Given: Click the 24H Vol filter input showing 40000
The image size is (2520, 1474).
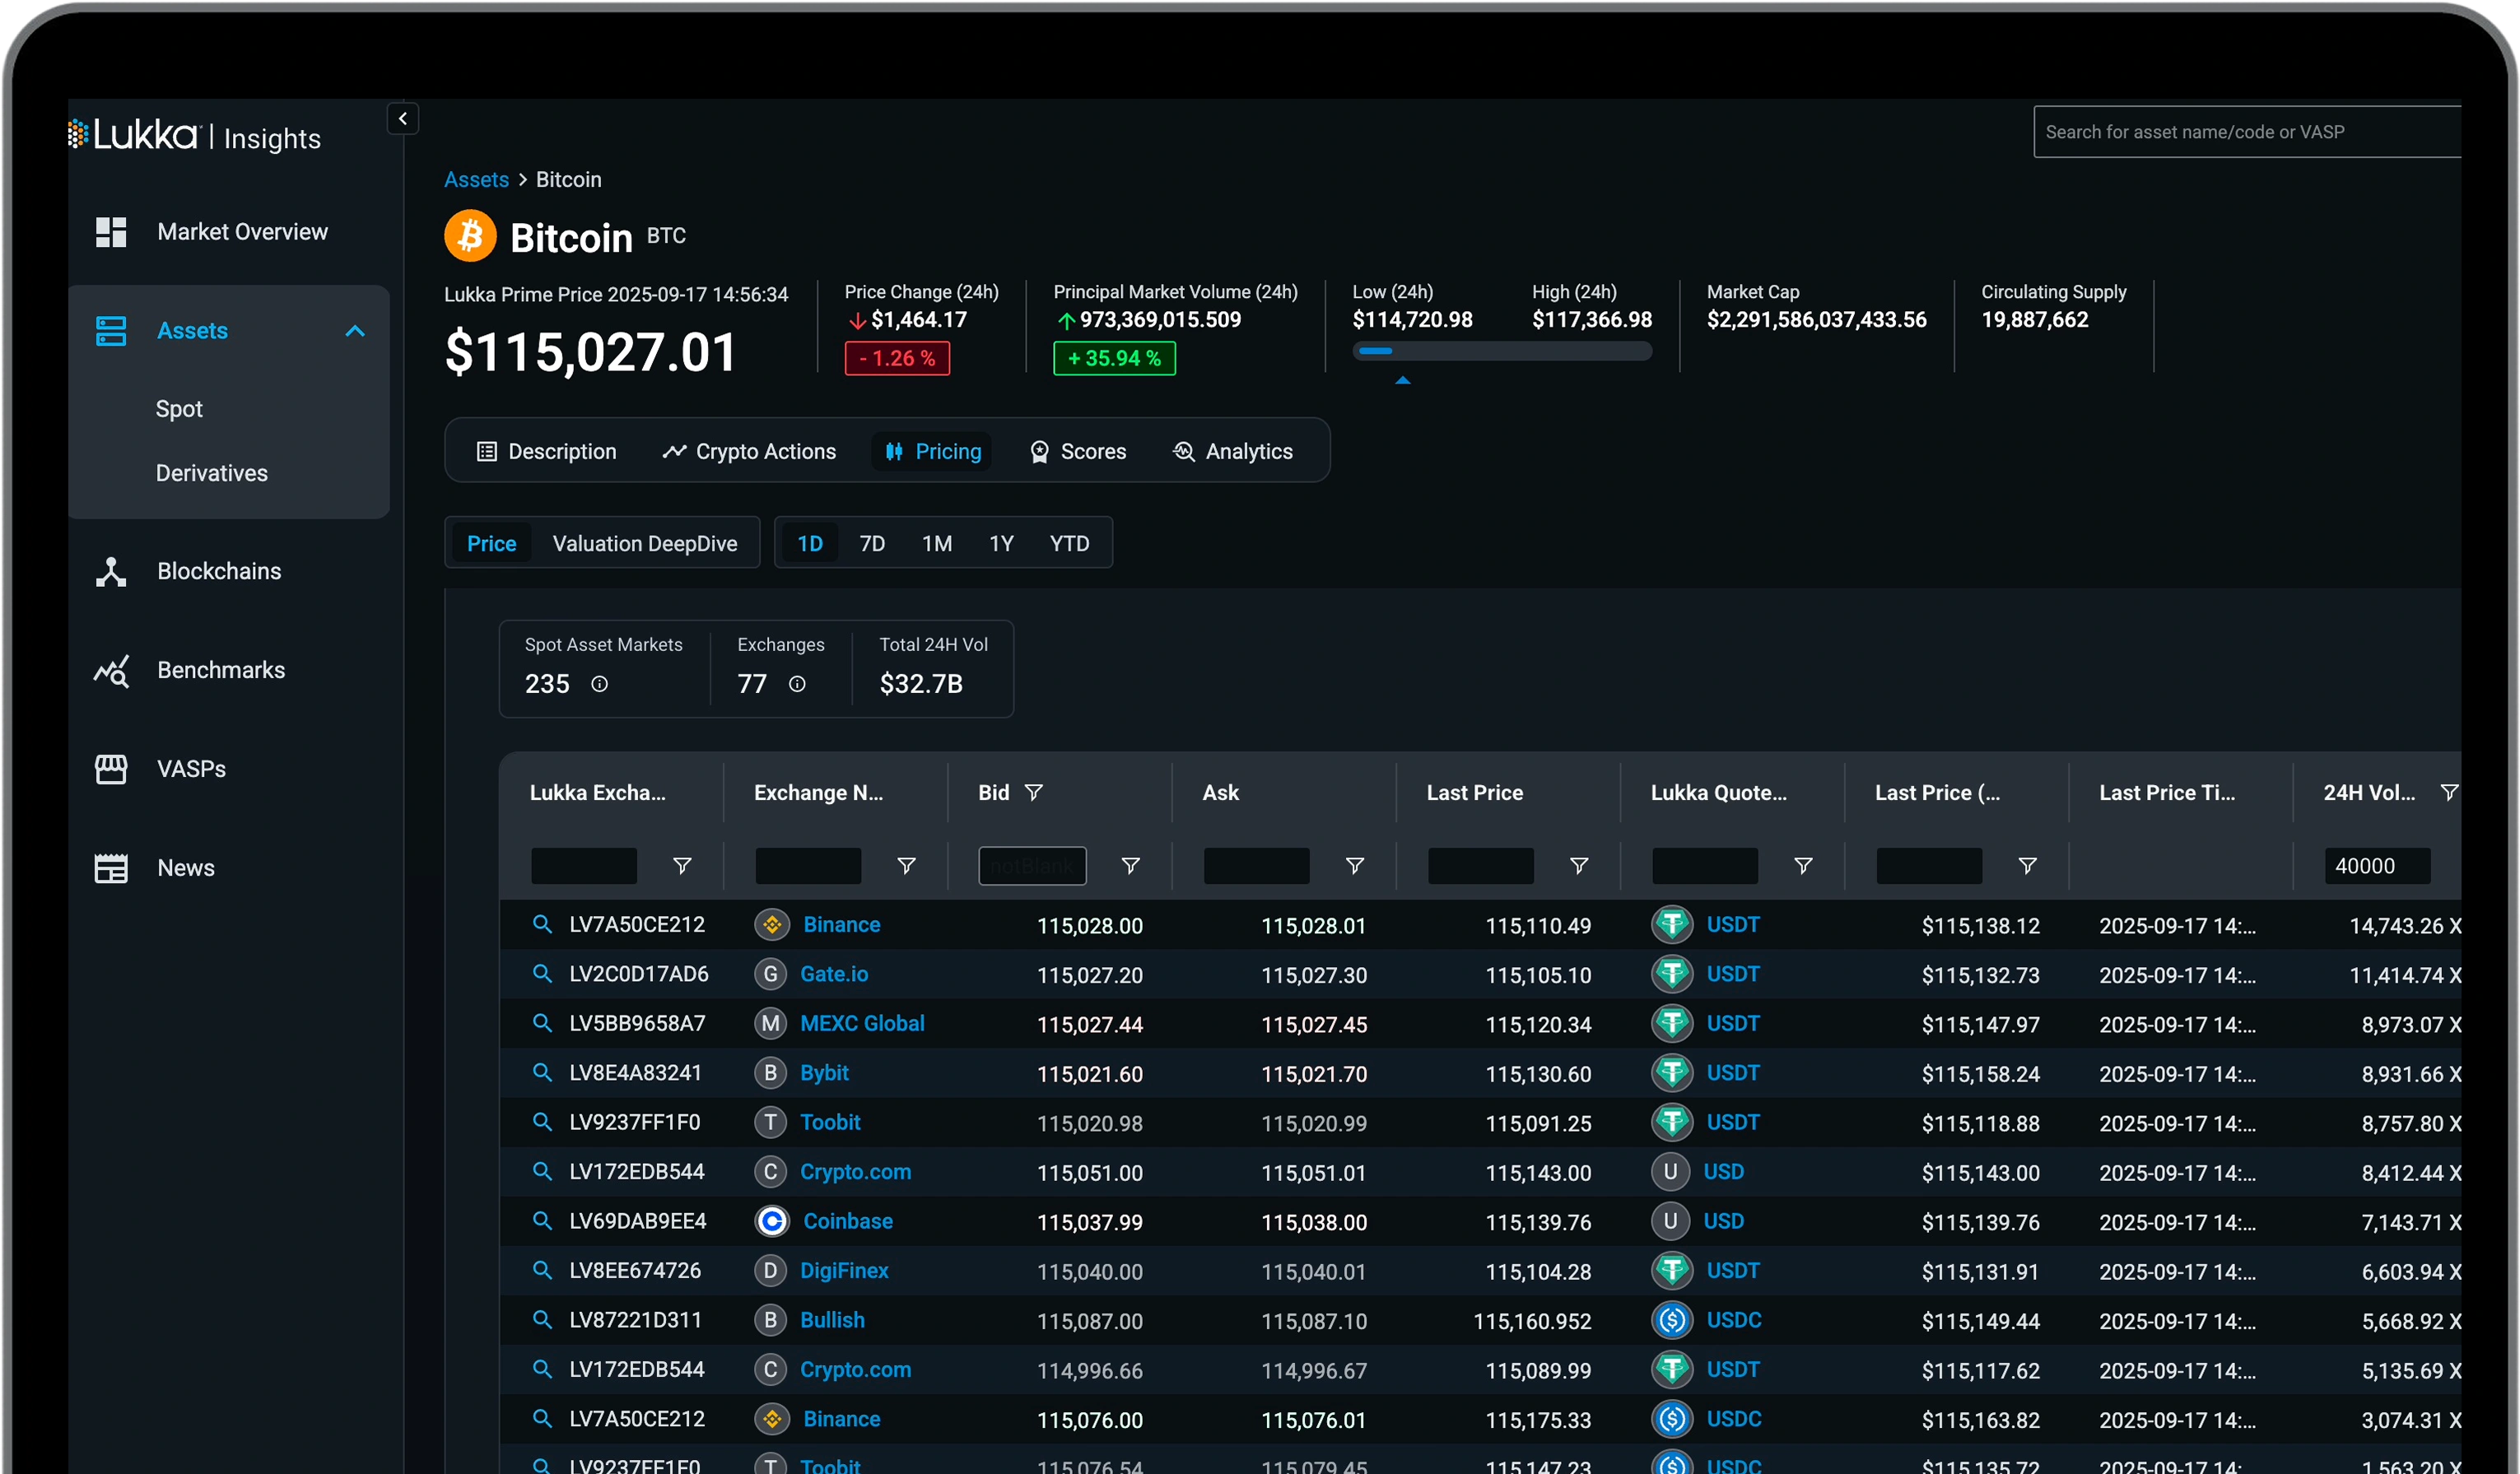Looking at the screenshot, I should click(x=2377, y=866).
